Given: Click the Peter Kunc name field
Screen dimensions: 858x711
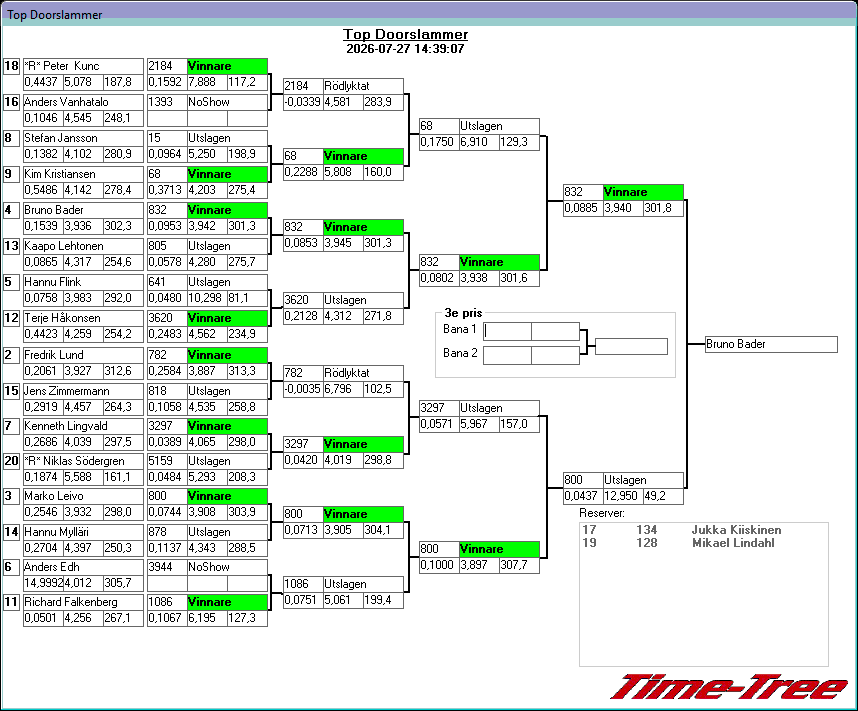Looking at the screenshot, I should click(83, 66).
